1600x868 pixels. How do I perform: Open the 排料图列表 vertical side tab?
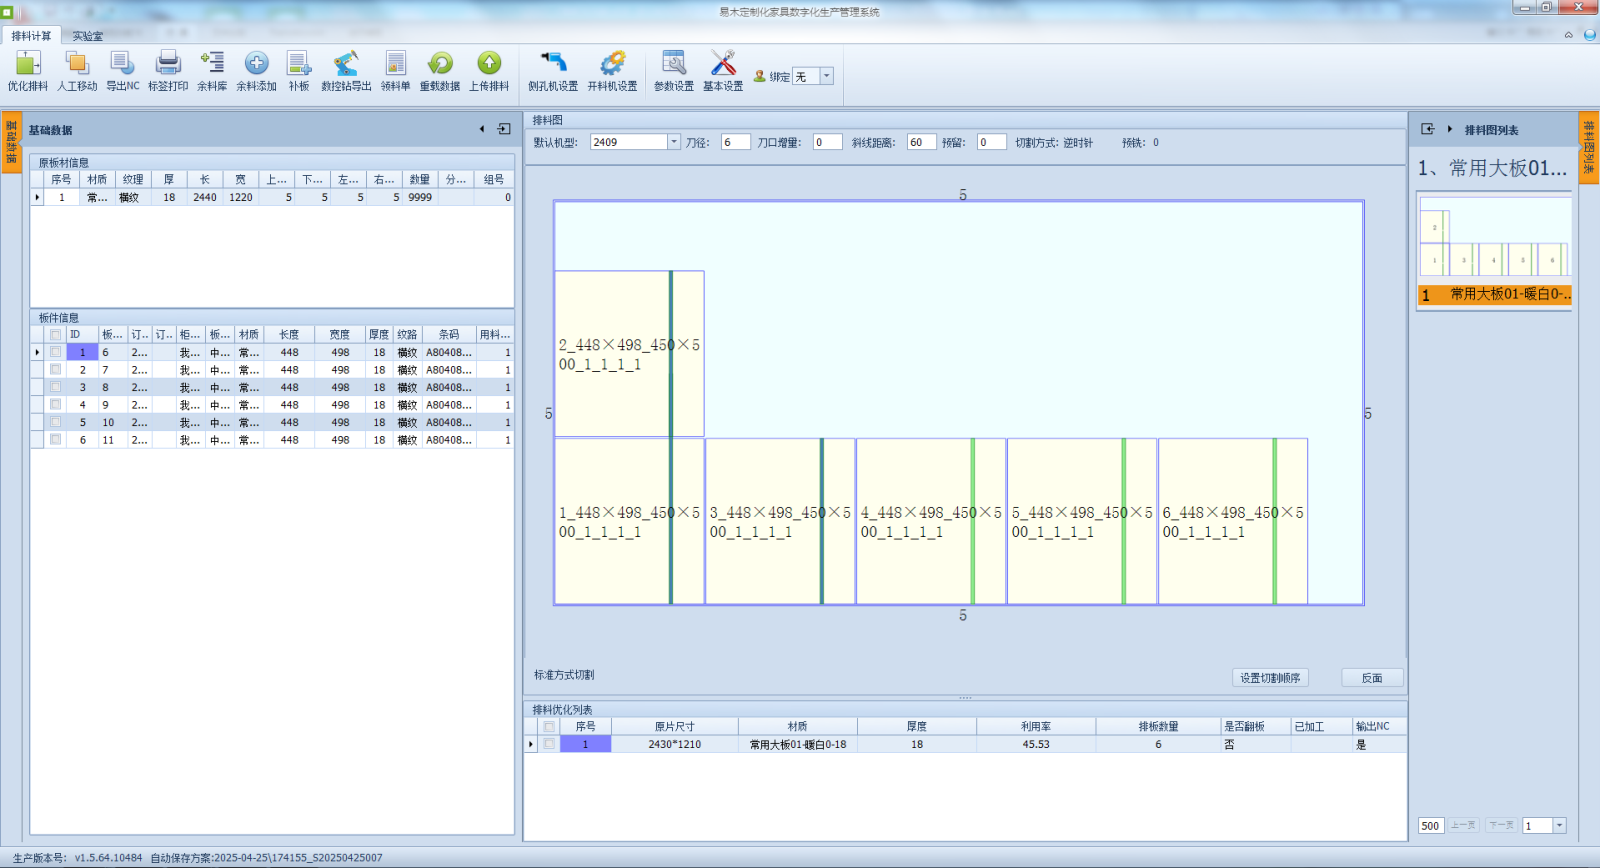point(1589,147)
